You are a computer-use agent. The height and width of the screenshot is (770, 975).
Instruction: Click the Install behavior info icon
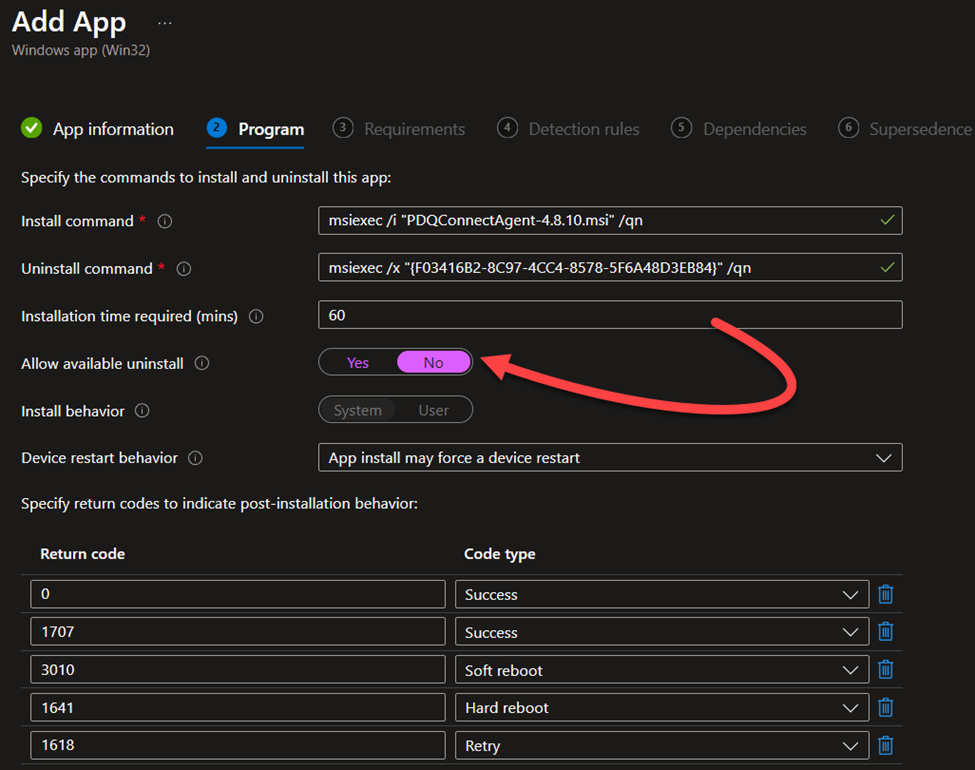(142, 411)
